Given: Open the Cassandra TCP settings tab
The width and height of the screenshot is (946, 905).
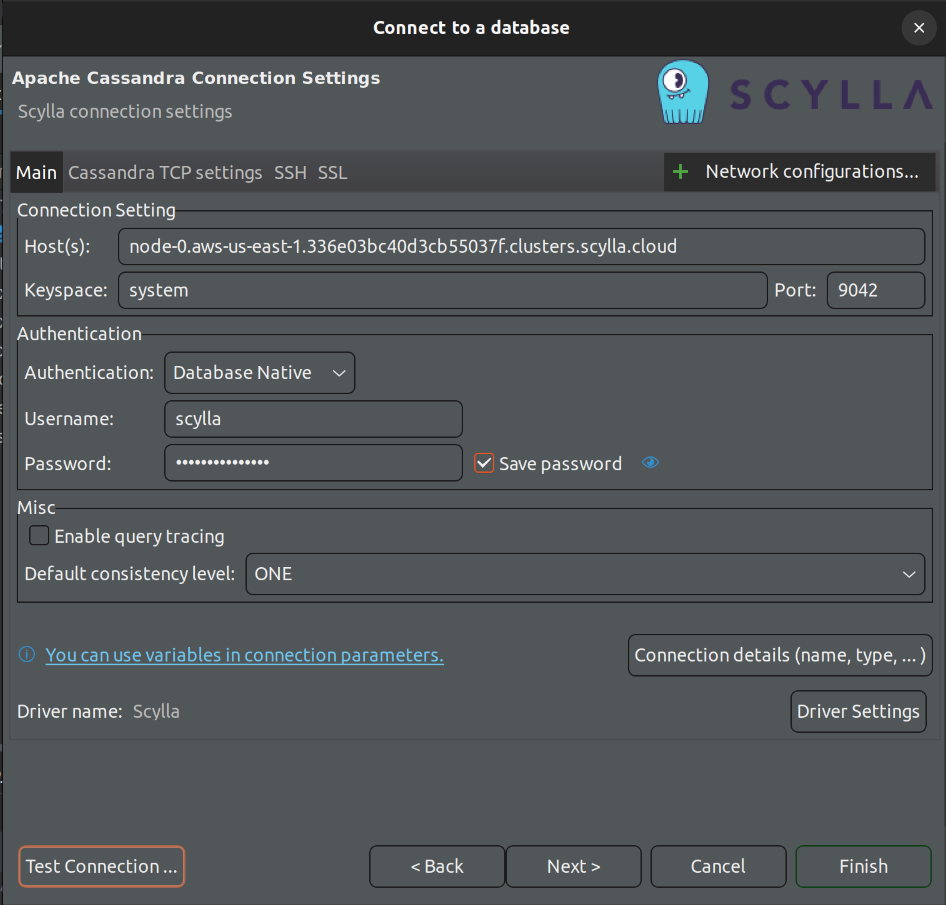Looking at the screenshot, I should pos(165,173).
